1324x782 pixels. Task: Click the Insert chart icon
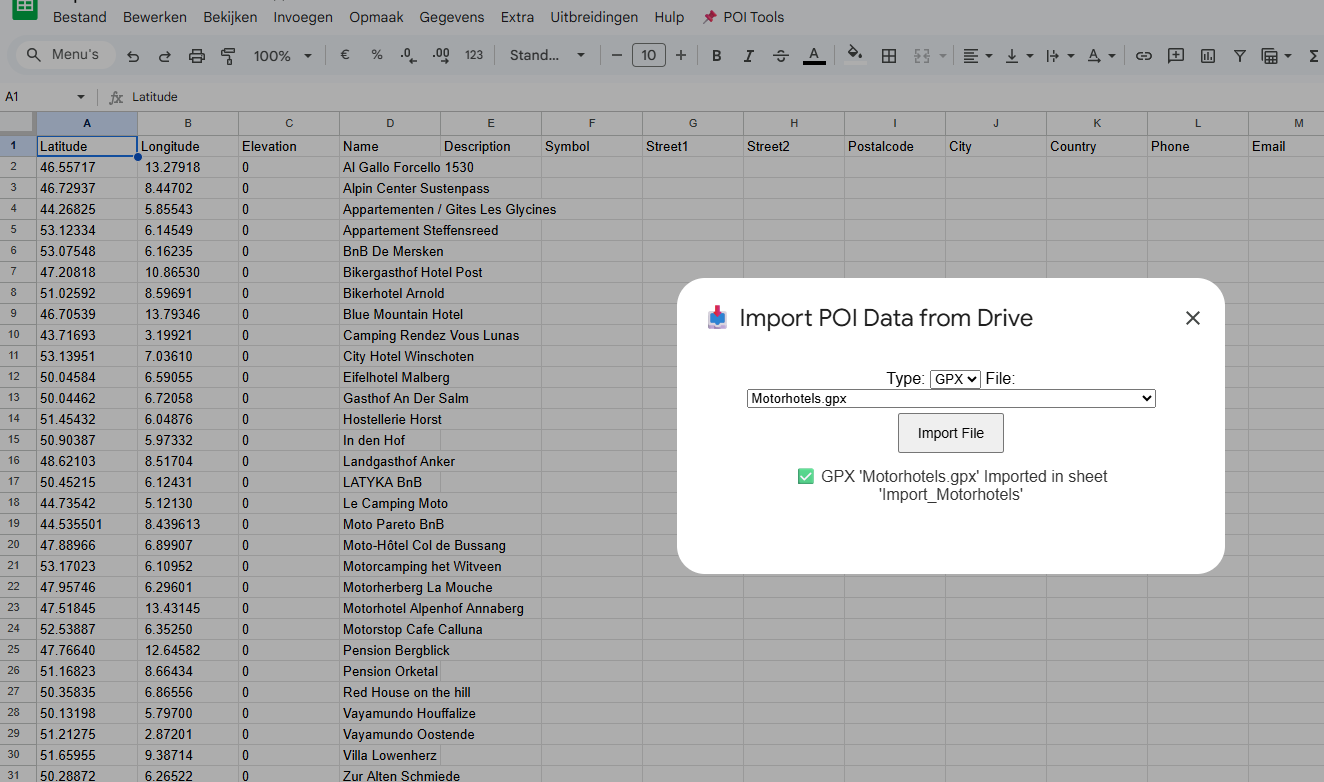[1208, 56]
